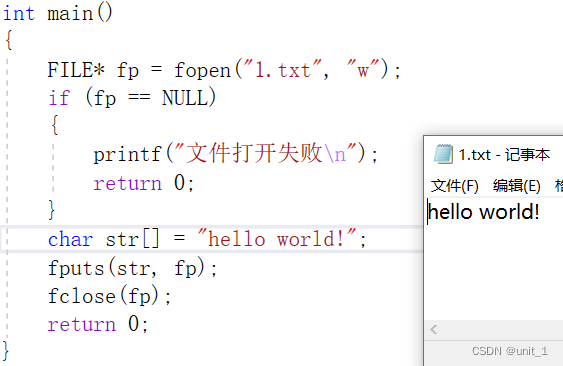This screenshot has width=563, height=366.
Task: Click the '1.txt - 记事本' window title
Action: 504,155
